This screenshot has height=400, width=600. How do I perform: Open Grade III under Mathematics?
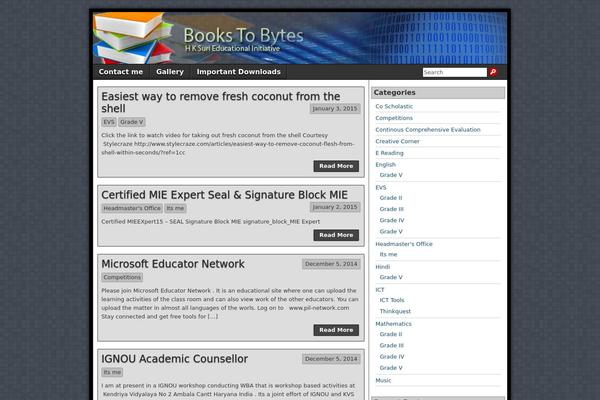[x=391, y=345]
